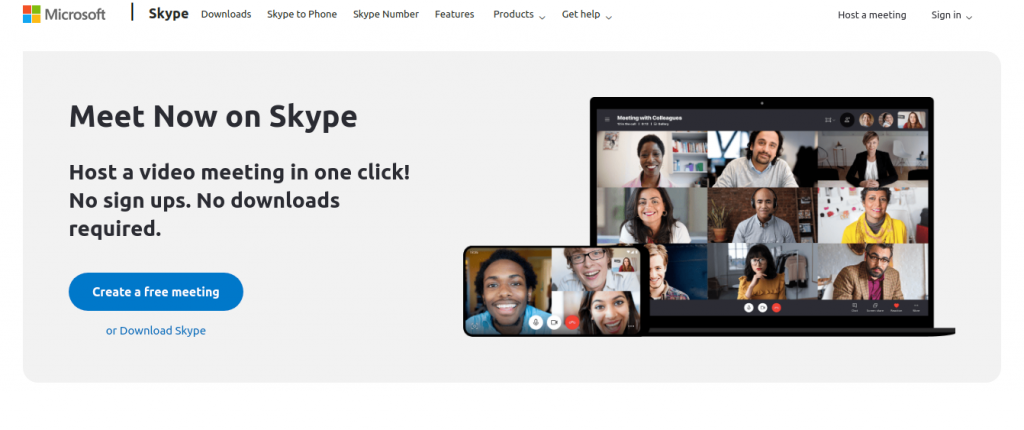Open the Downloads menu item

[x=226, y=14]
